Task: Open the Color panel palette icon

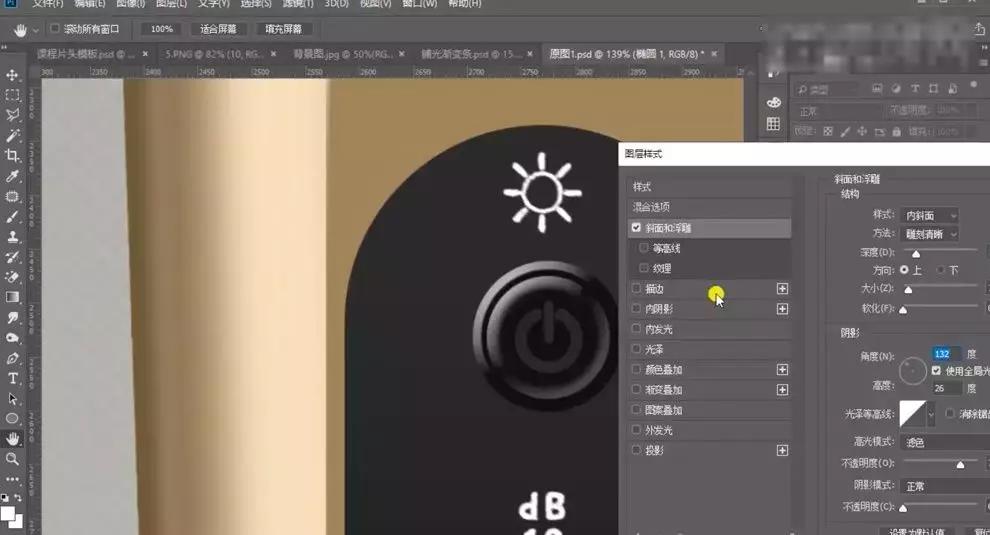Action: pyautogui.click(x=773, y=102)
